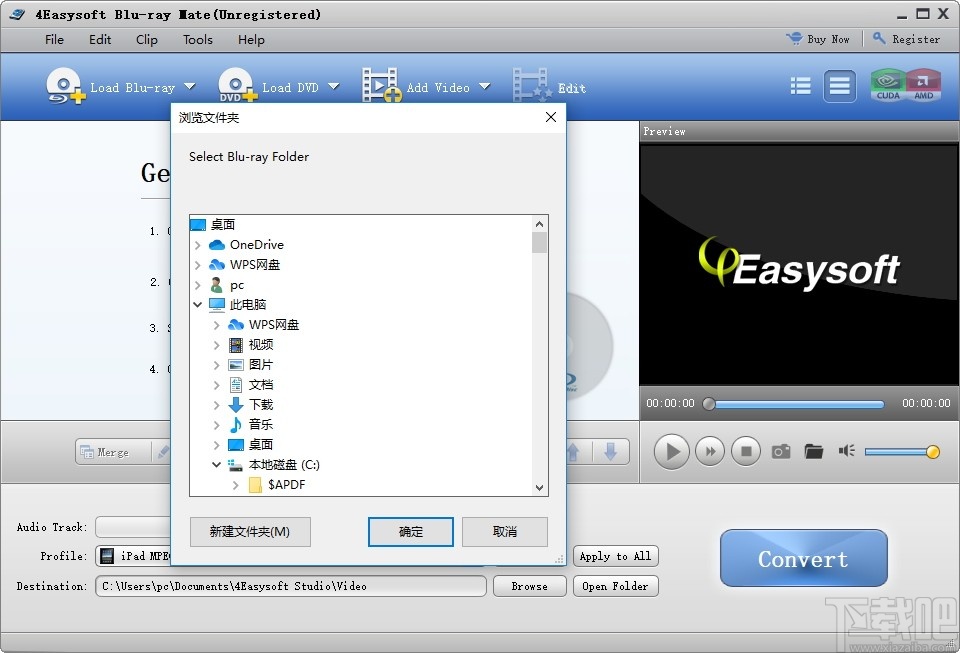Screen dimensions: 960x653
Task: Click the Load Blu-ray icon
Action: pyautogui.click(x=63, y=86)
